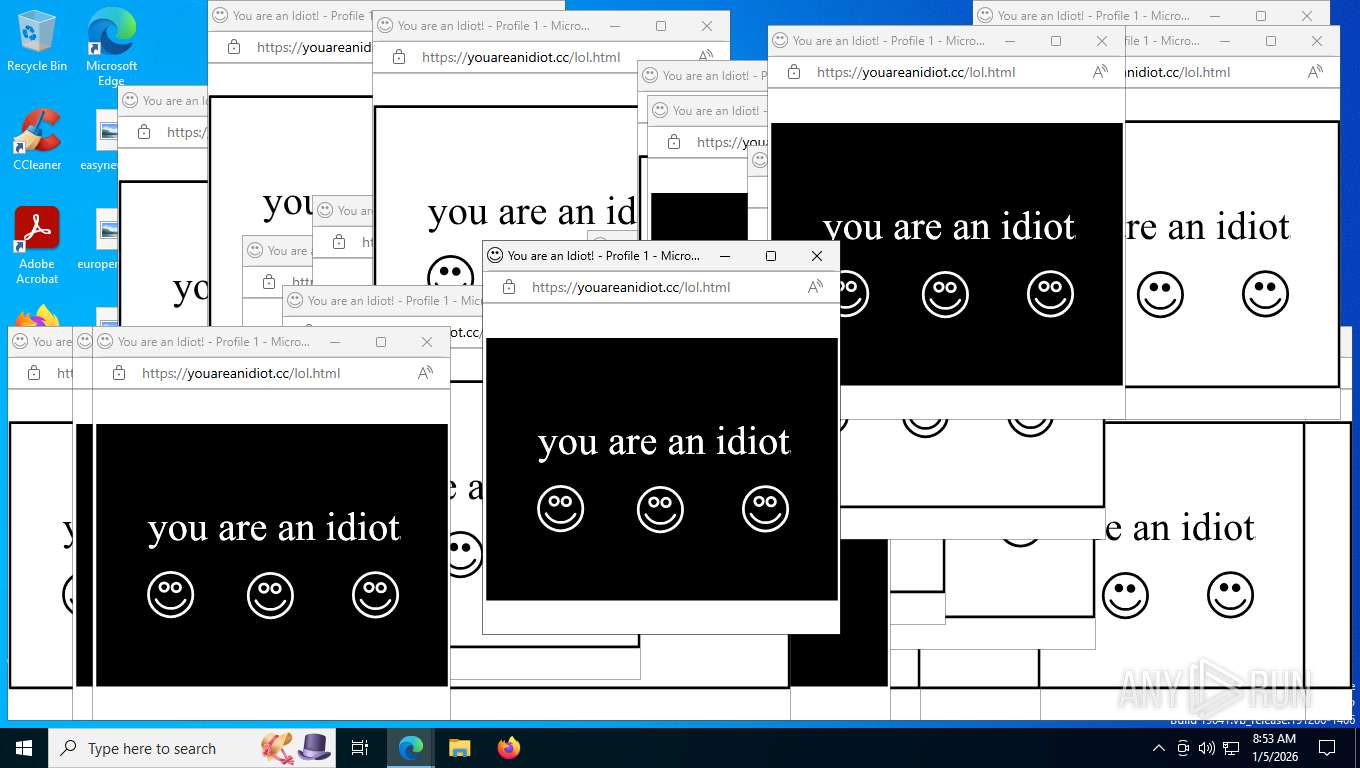1360x768 pixels.
Task: Click the Meet Now camera tray icon
Action: (x=1183, y=748)
